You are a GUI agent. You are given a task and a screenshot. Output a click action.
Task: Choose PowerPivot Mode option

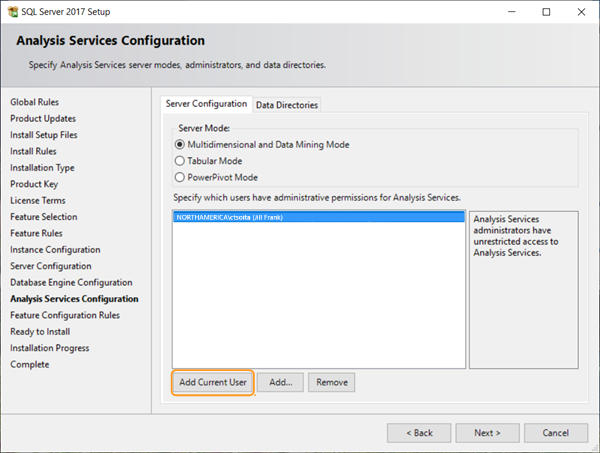point(180,176)
